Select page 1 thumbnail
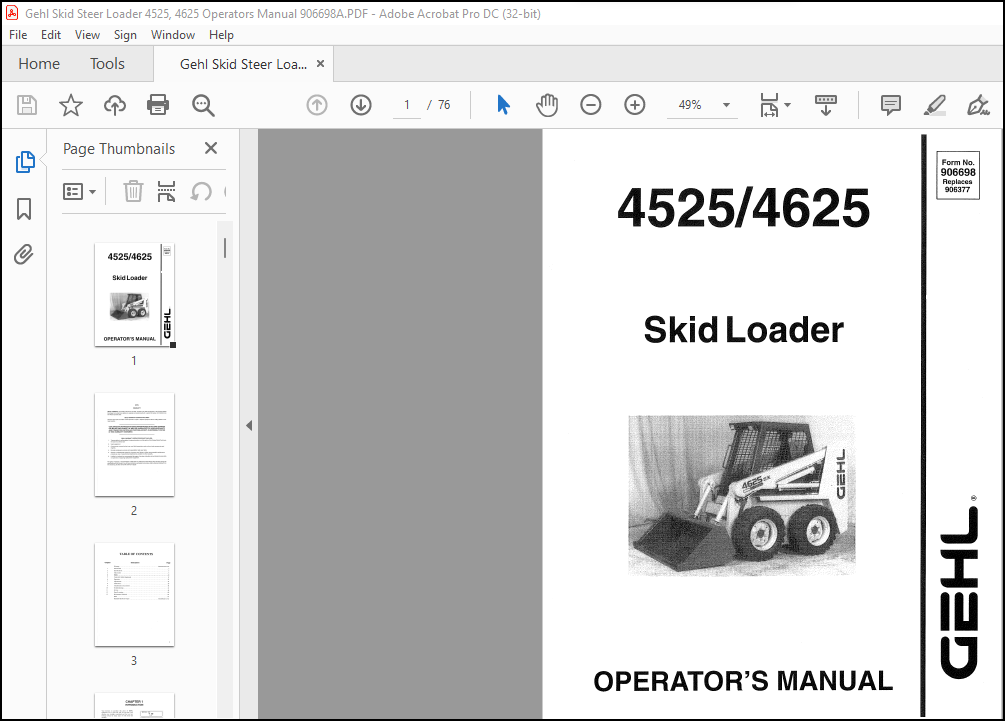1005x721 pixels. [x=134, y=295]
